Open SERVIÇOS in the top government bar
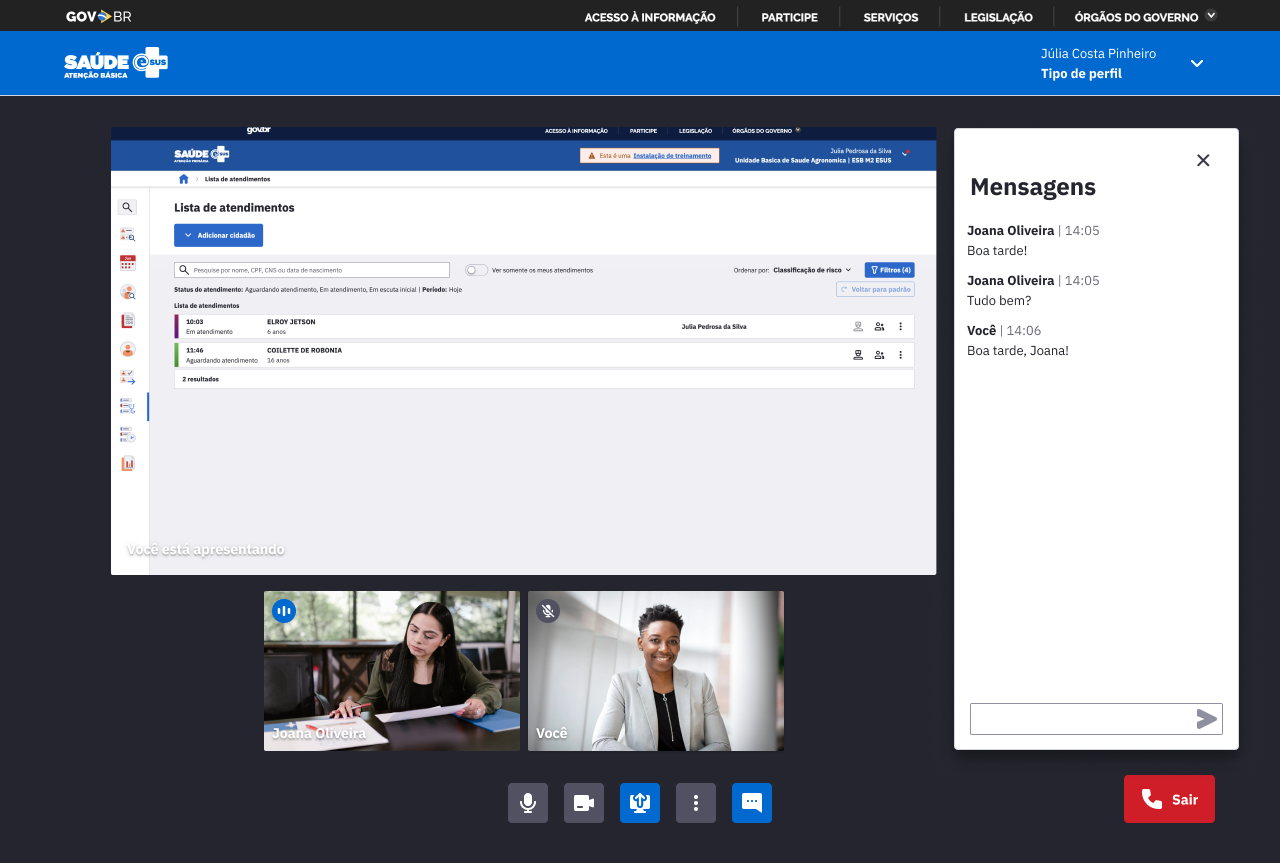 coord(891,17)
